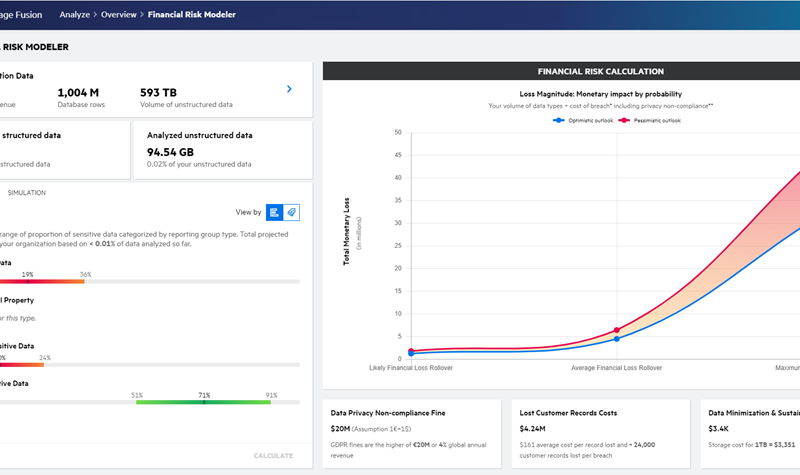Click the '36%' range end label
Viewport: 800px width, 475px height.
[85, 274]
